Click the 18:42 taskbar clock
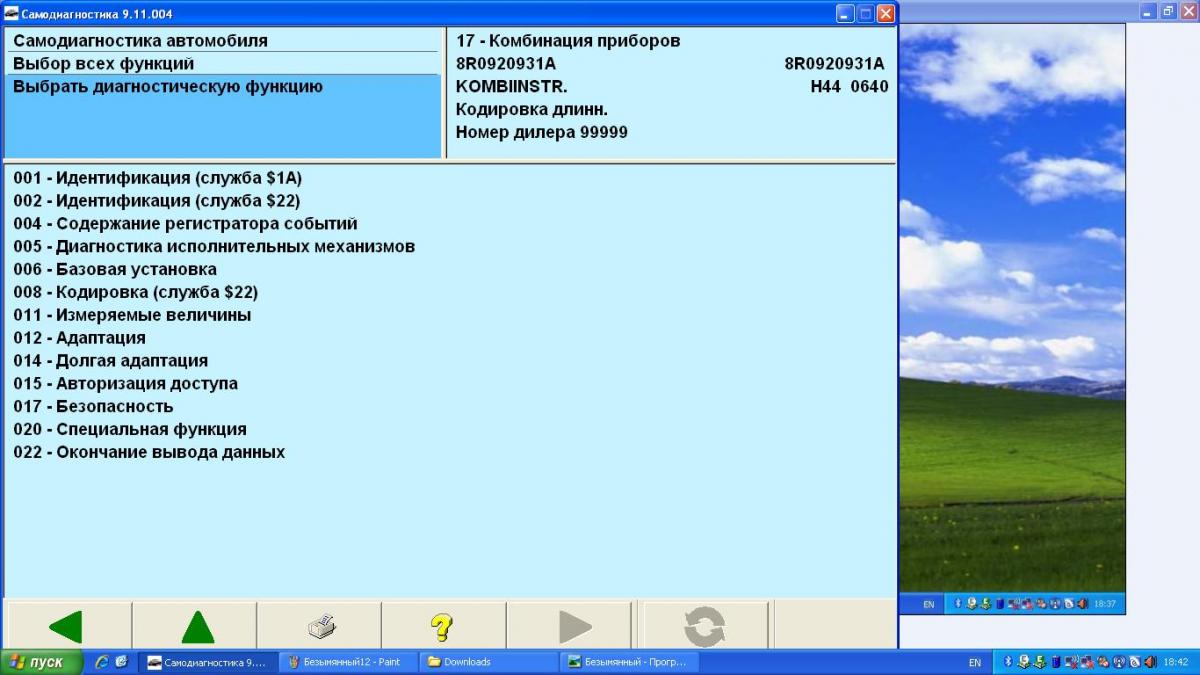 click(x=1176, y=662)
